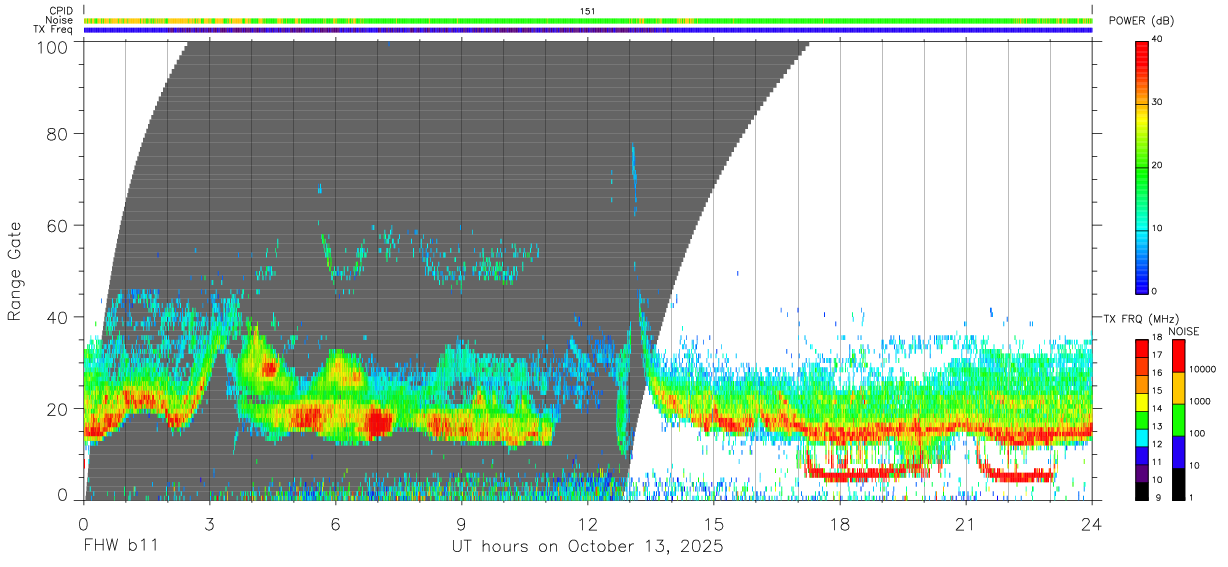This screenshot has height=567, width=1228.
Task: Click the 18 tick on UT hours axis
Action: click(x=840, y=524)
